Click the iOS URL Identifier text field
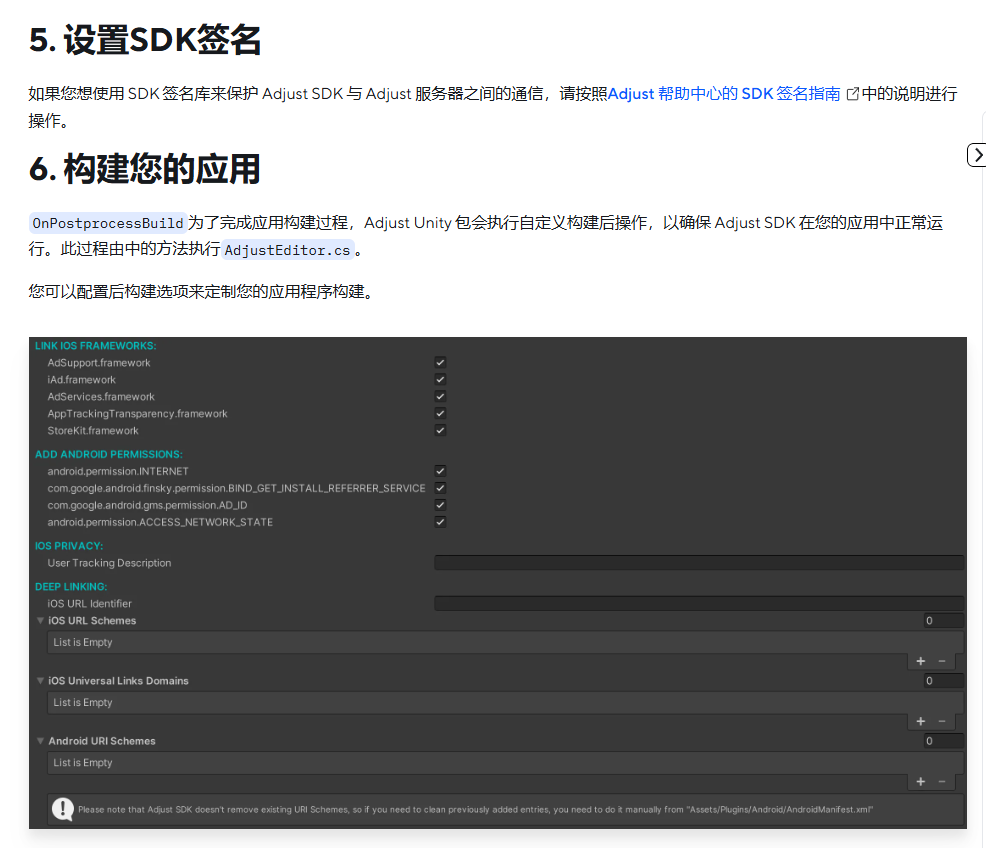986x848 pixels. pos(698,604)
